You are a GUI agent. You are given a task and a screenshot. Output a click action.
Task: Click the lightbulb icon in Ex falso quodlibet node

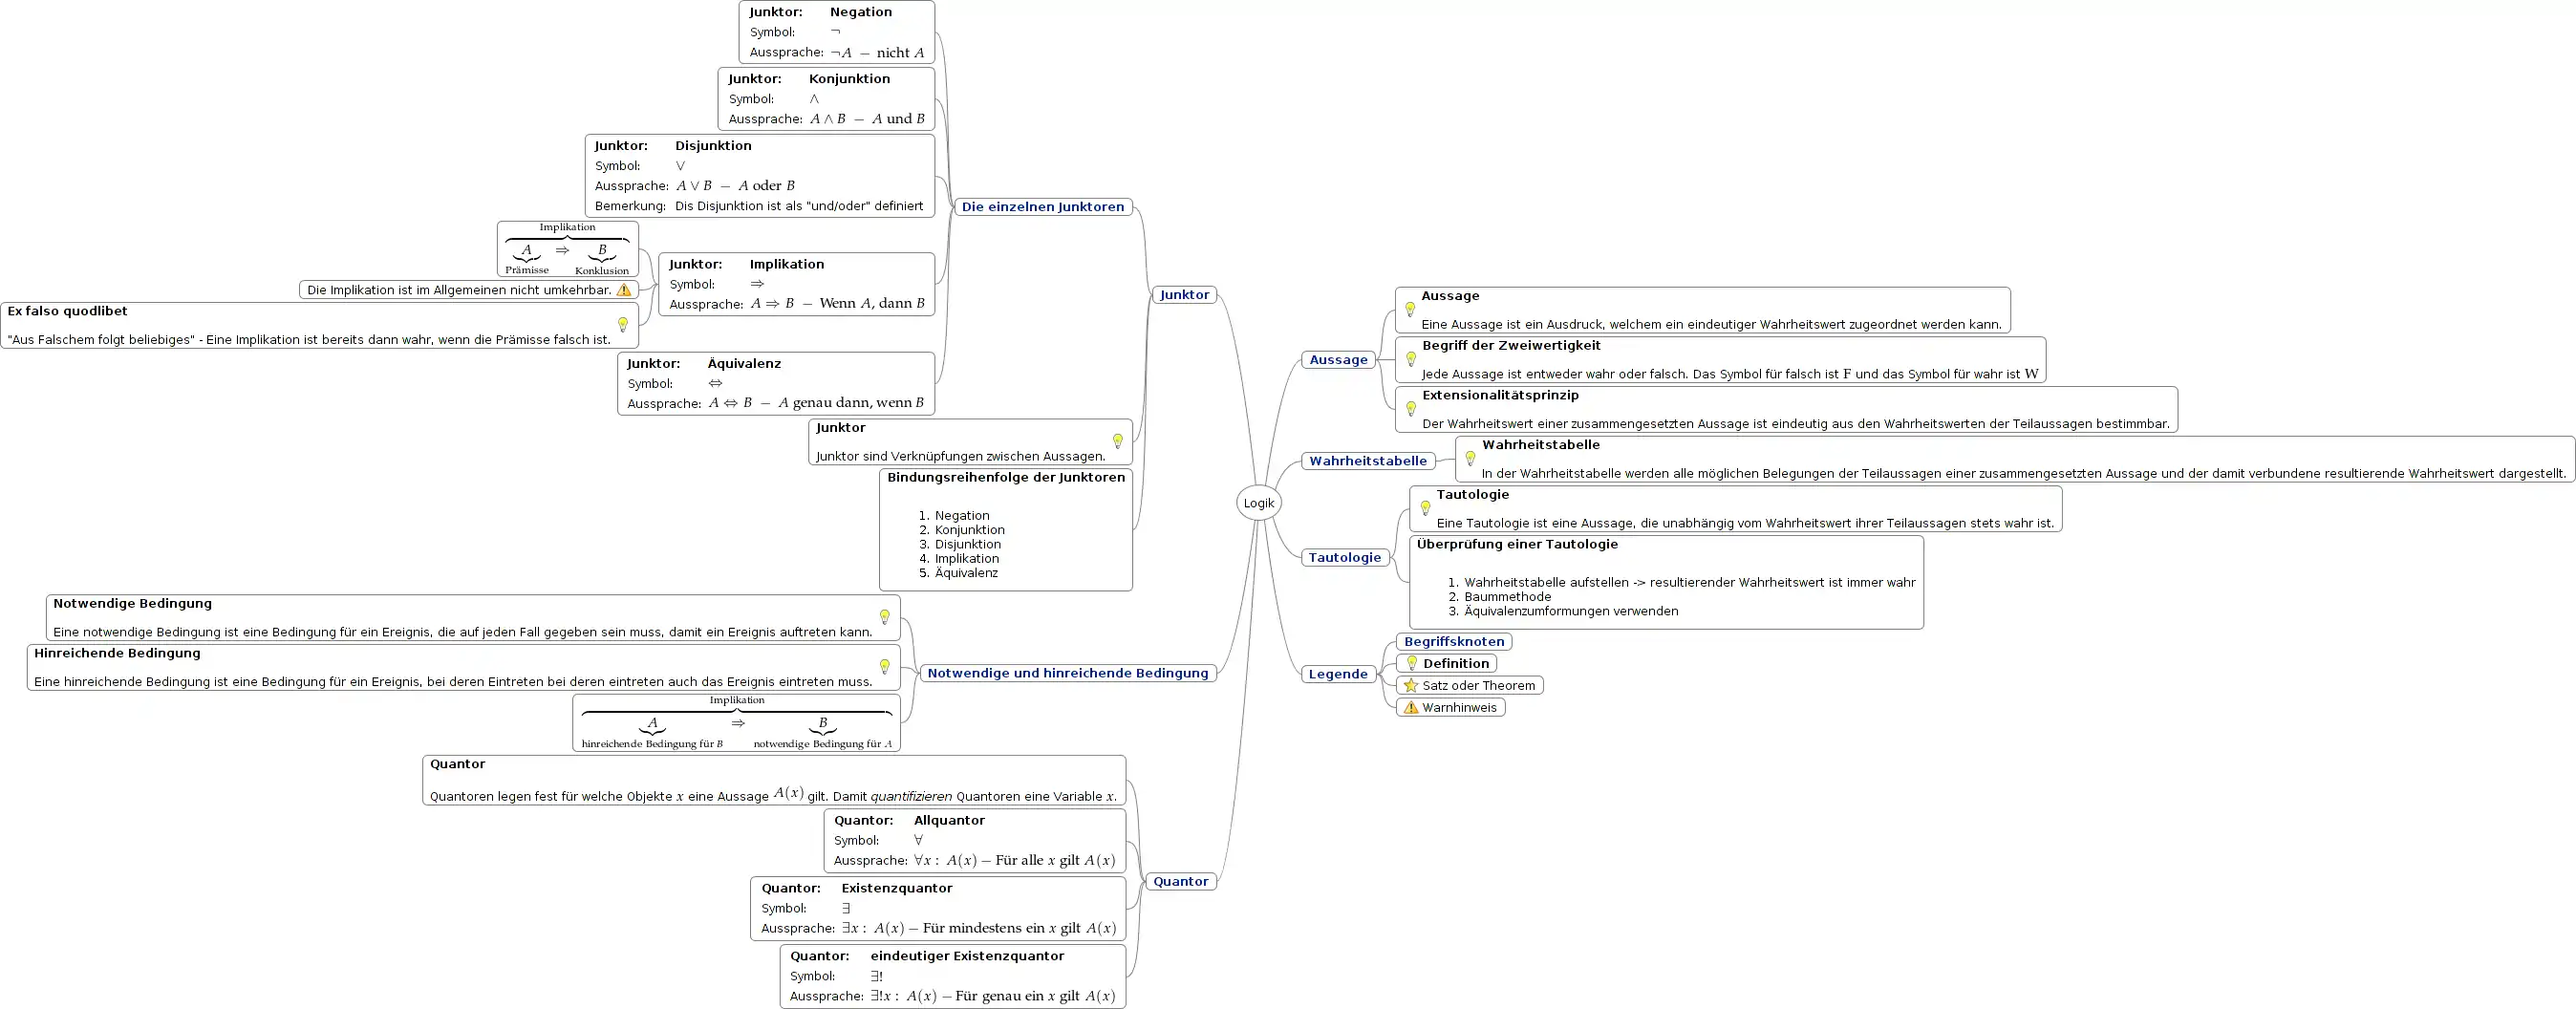[x=622, y=325]
